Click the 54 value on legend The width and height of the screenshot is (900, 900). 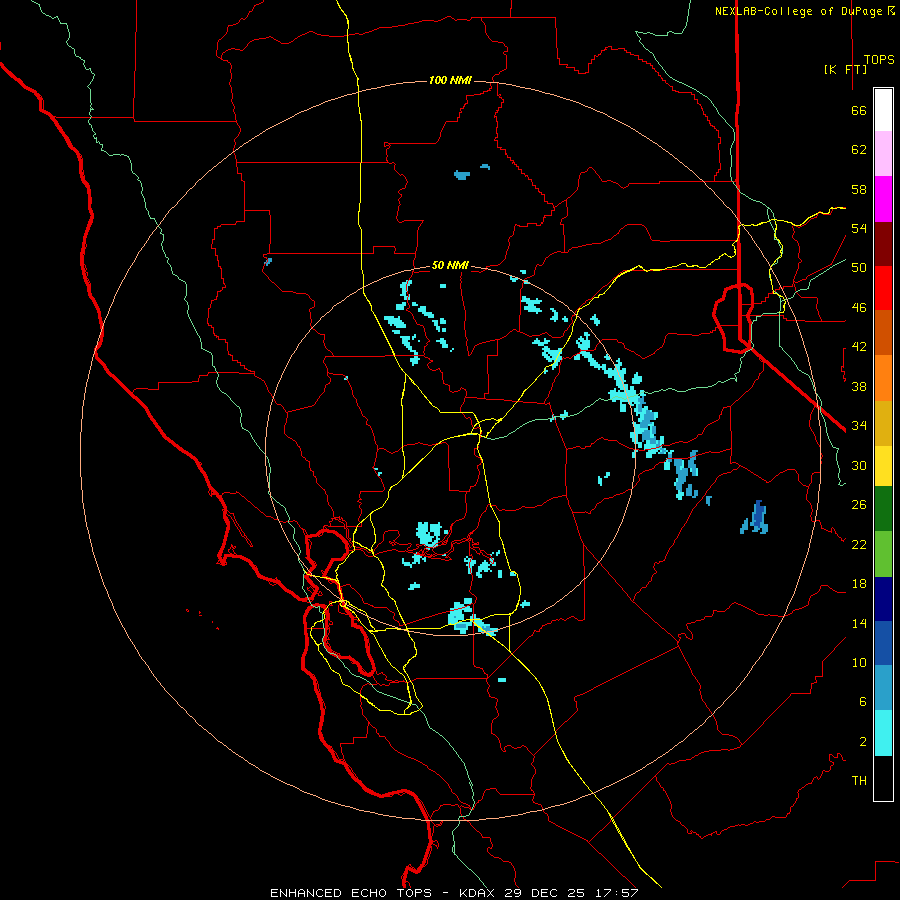859,228
